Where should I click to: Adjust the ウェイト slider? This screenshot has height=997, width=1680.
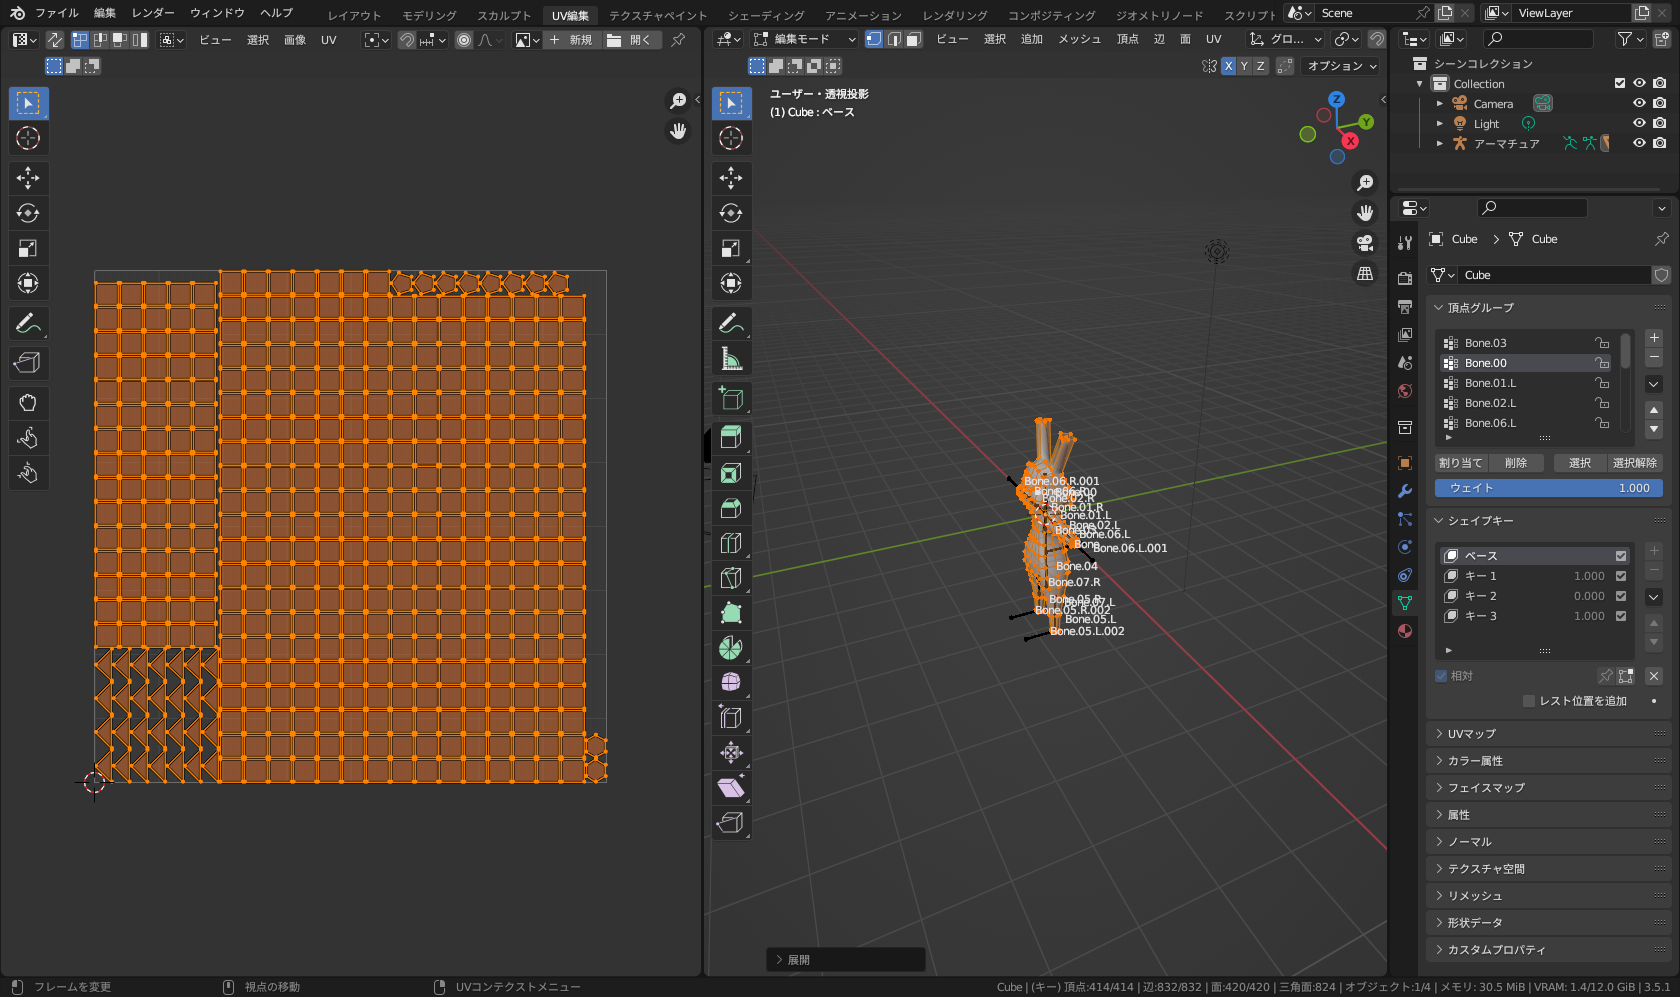pos(1548,488)
